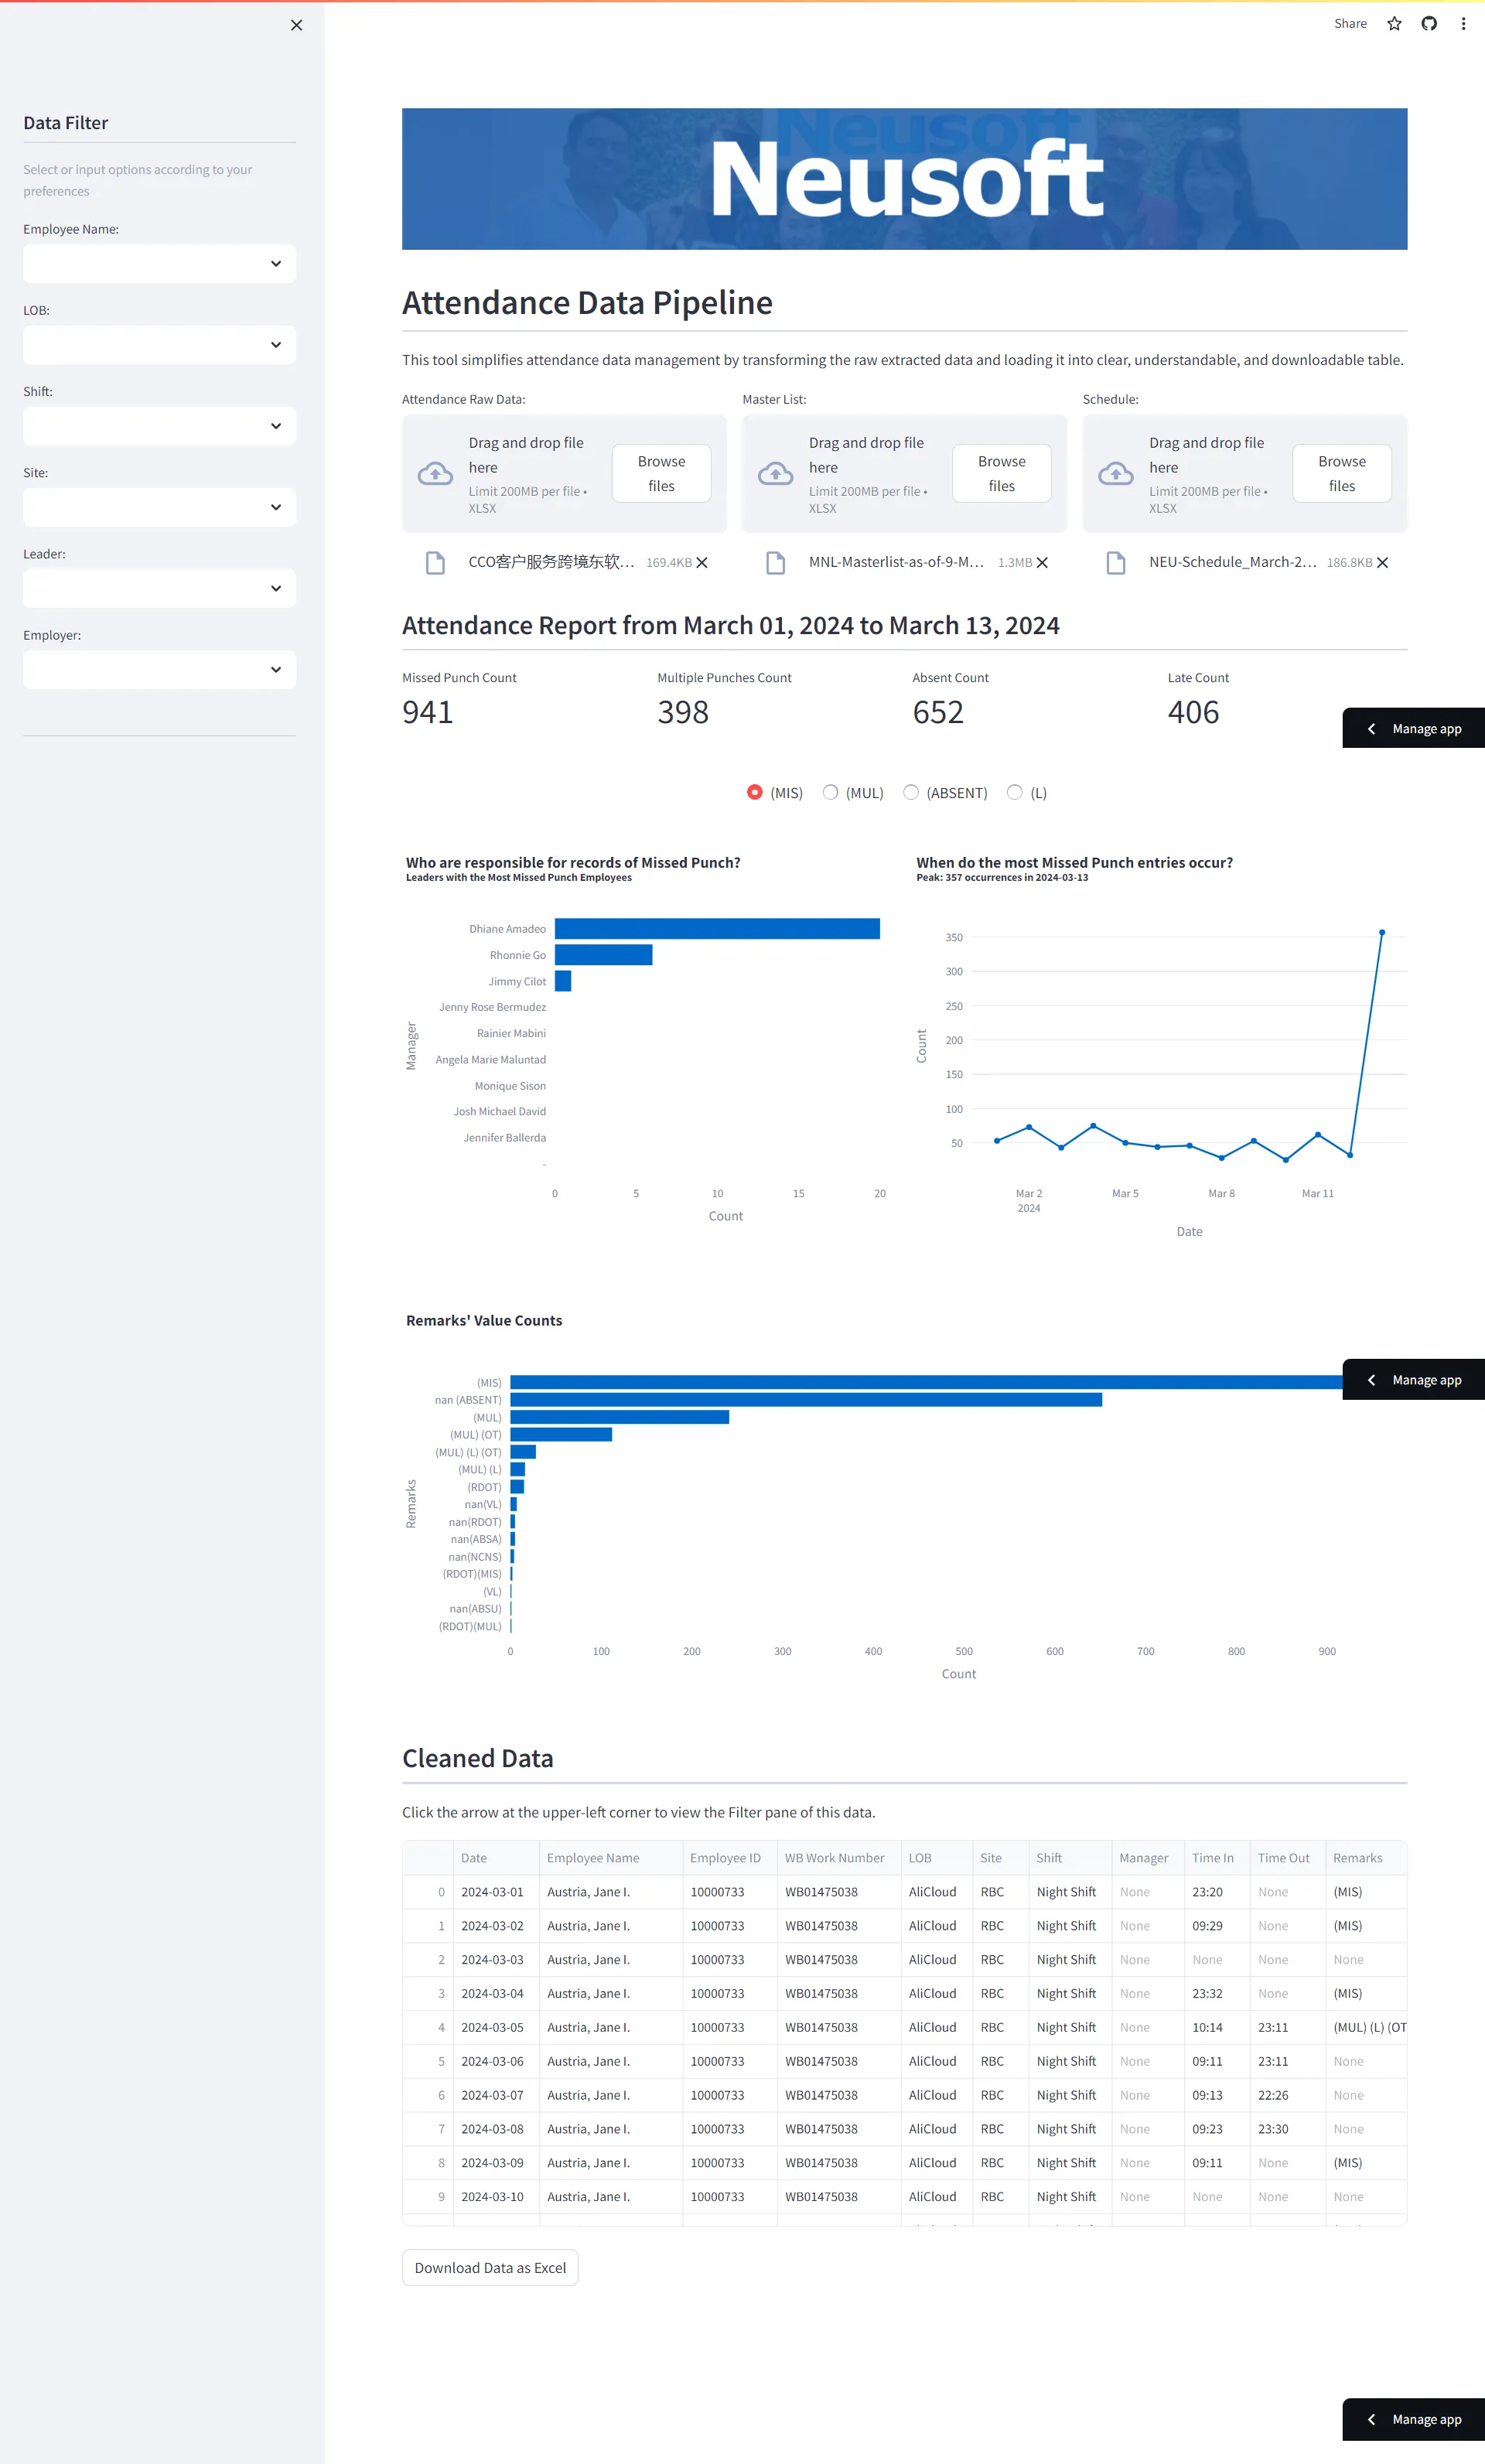
Task: Expand Manage app at page bottom
Action: [x=1413, y=2419]
